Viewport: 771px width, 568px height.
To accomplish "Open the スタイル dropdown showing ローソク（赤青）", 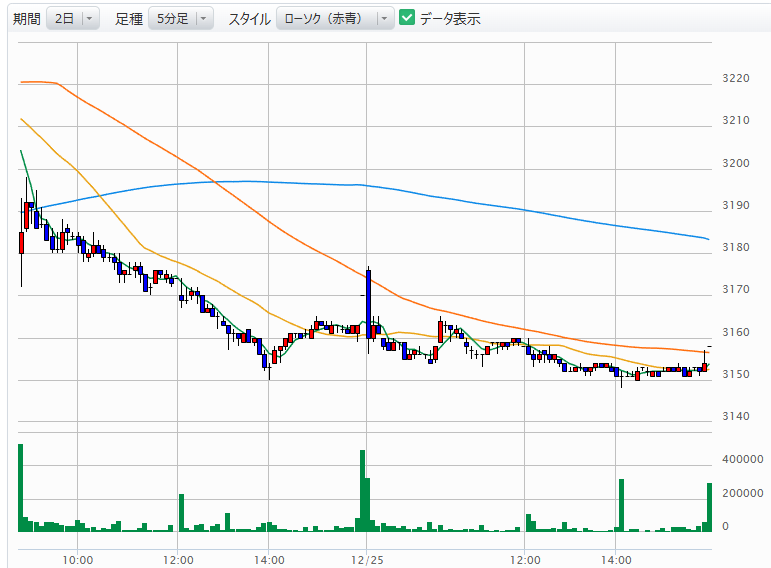I will click(335, 19).
